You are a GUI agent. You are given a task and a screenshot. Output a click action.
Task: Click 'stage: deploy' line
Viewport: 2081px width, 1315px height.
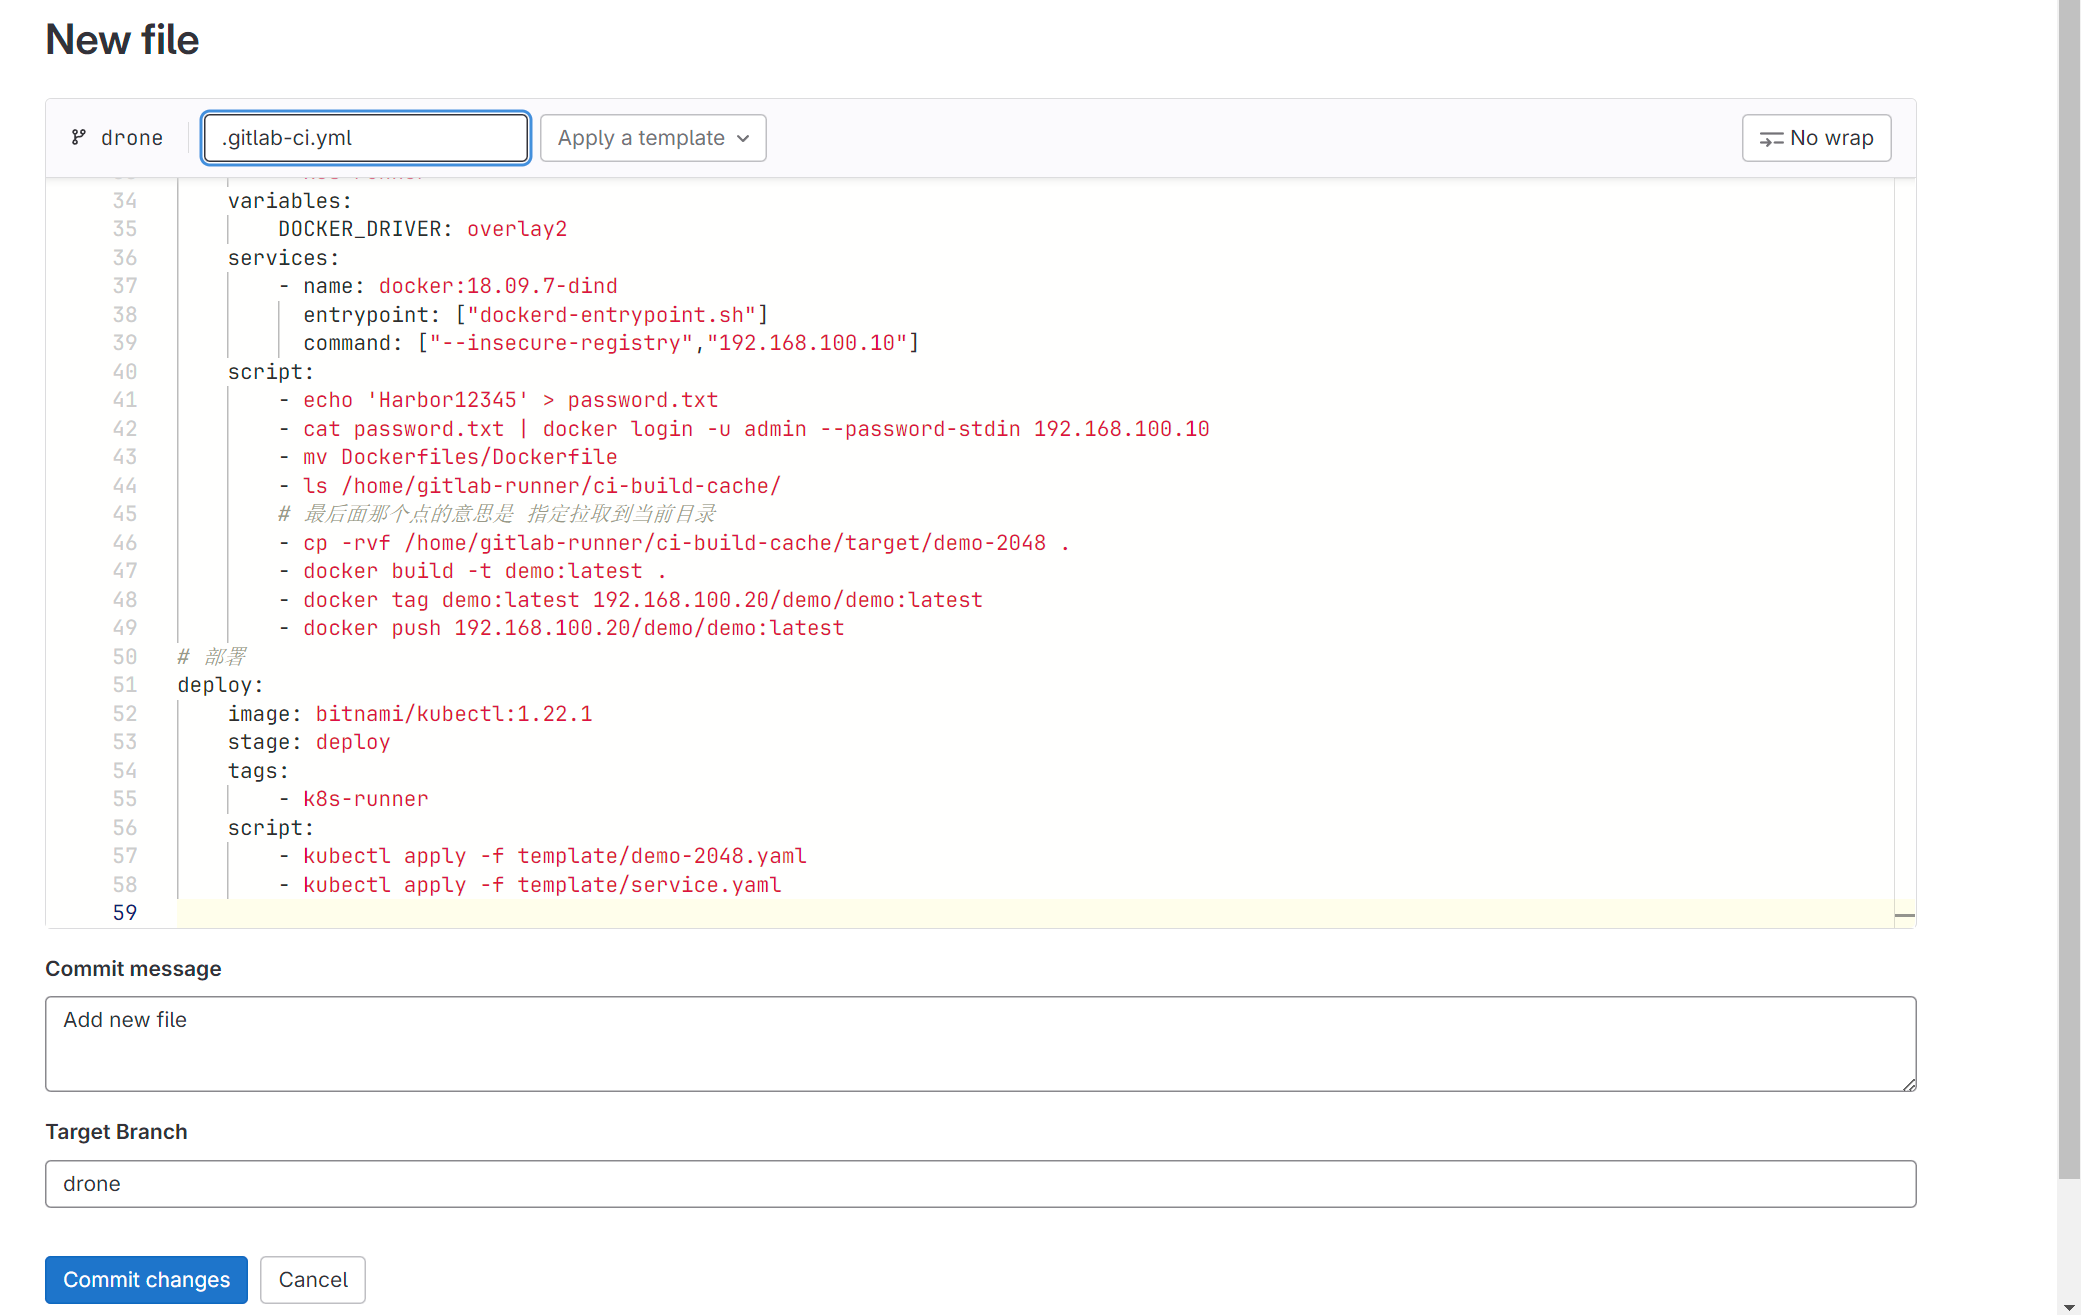coord(309,742)
